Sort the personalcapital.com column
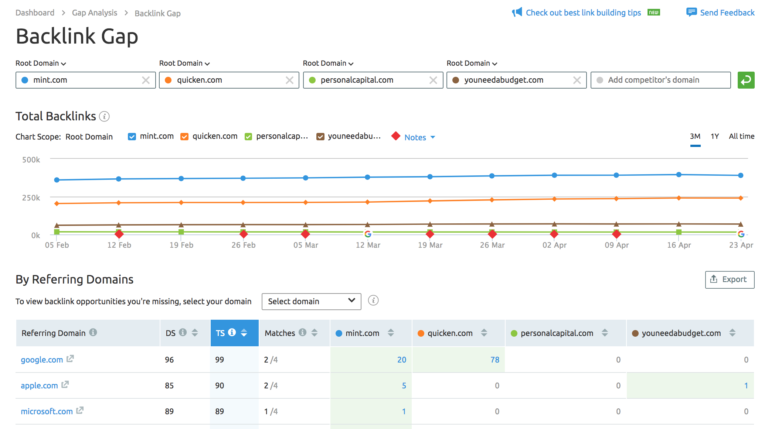The width and height of the screenshot is (768, 429). click(605, 333)
